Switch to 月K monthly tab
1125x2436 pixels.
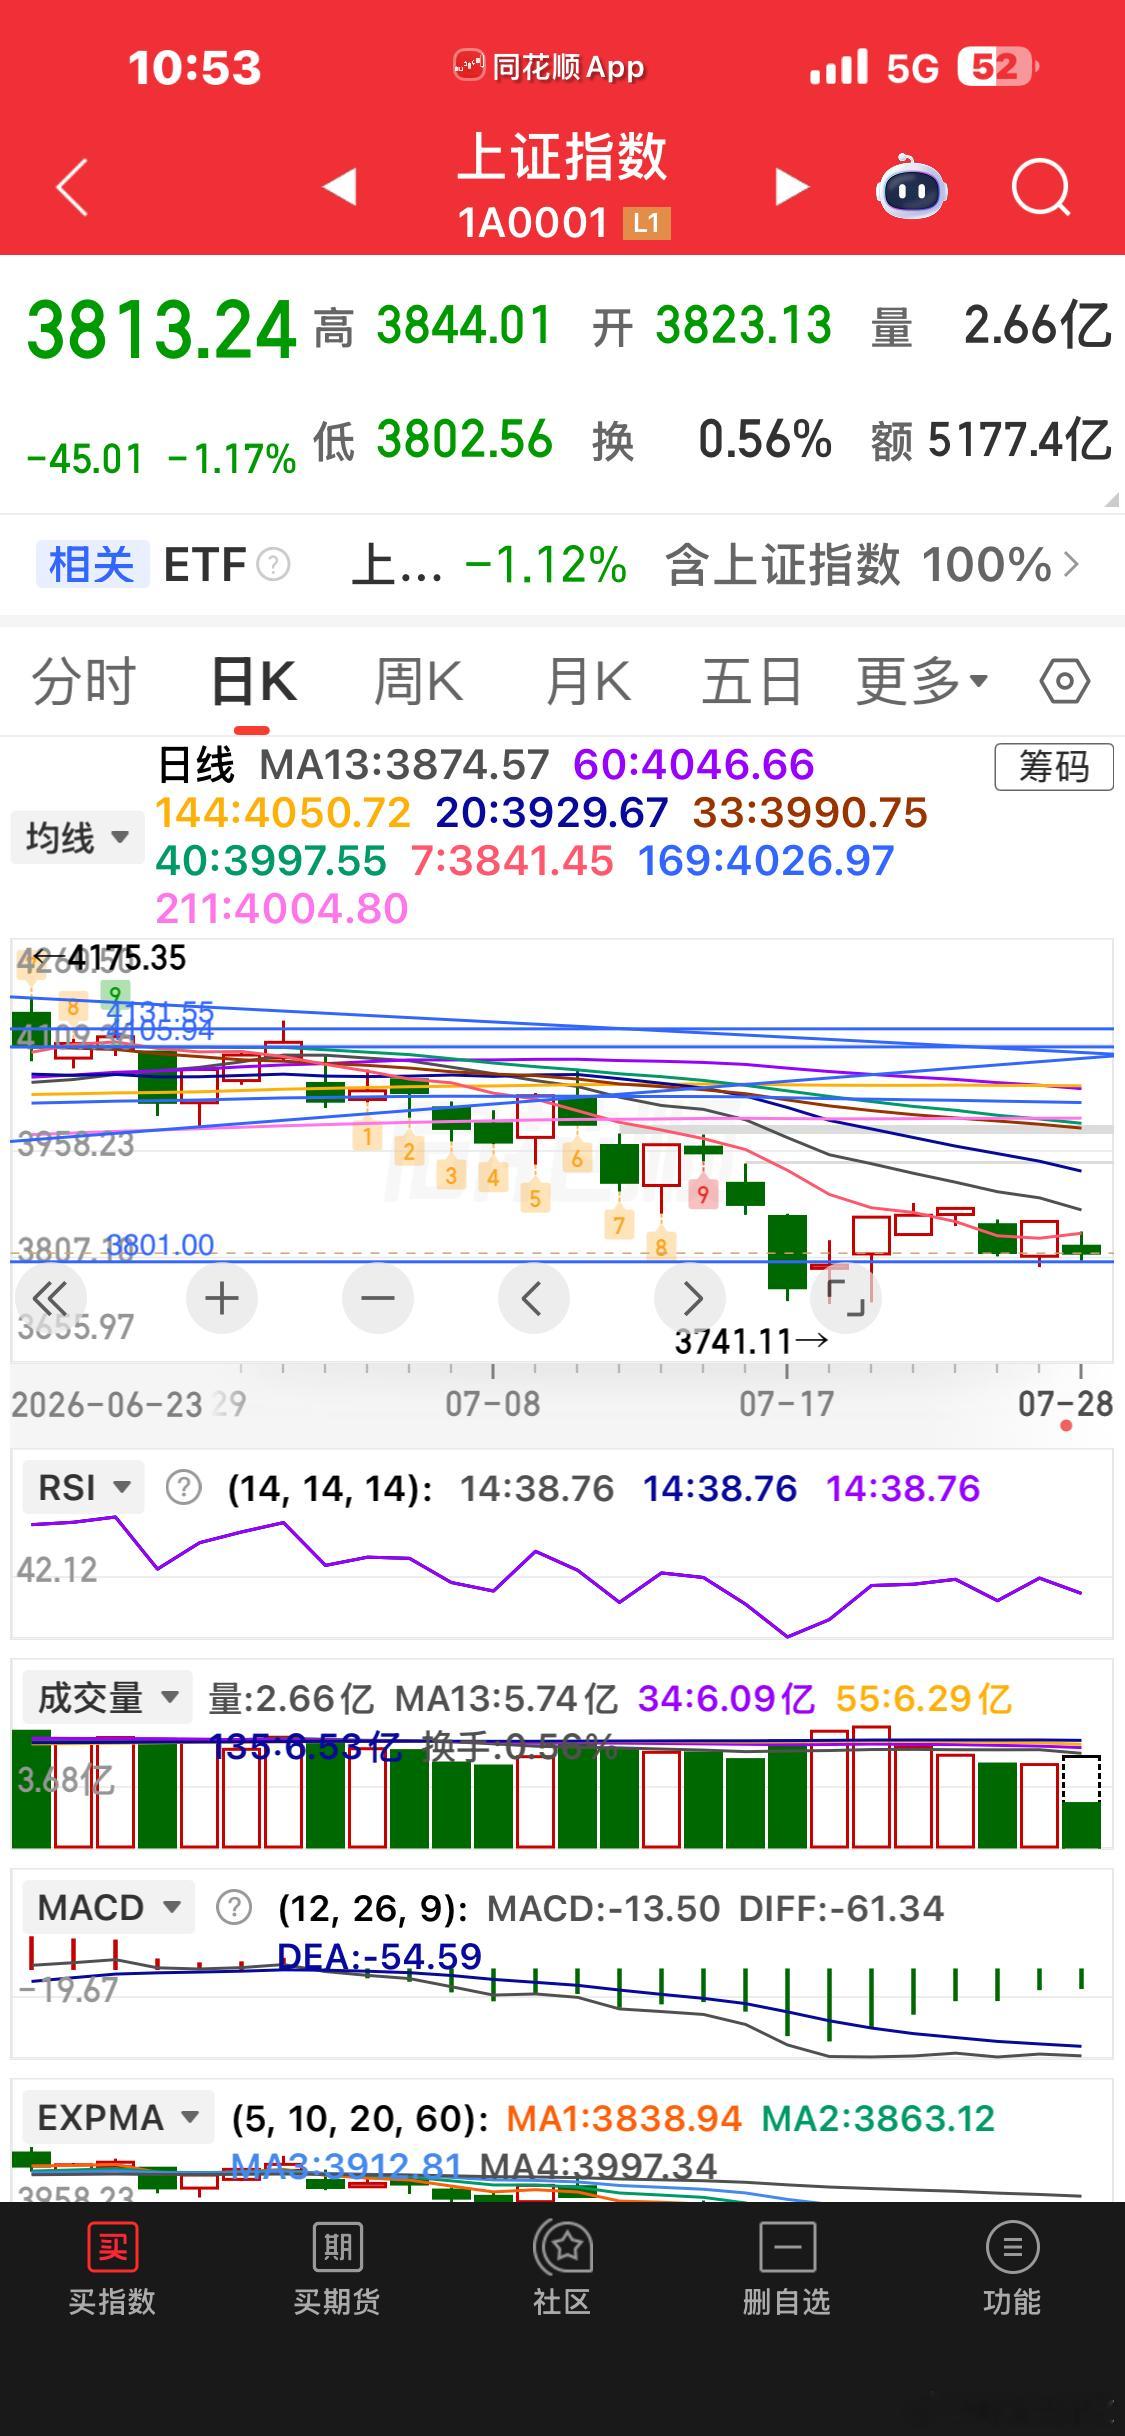[x=587, y=682]
